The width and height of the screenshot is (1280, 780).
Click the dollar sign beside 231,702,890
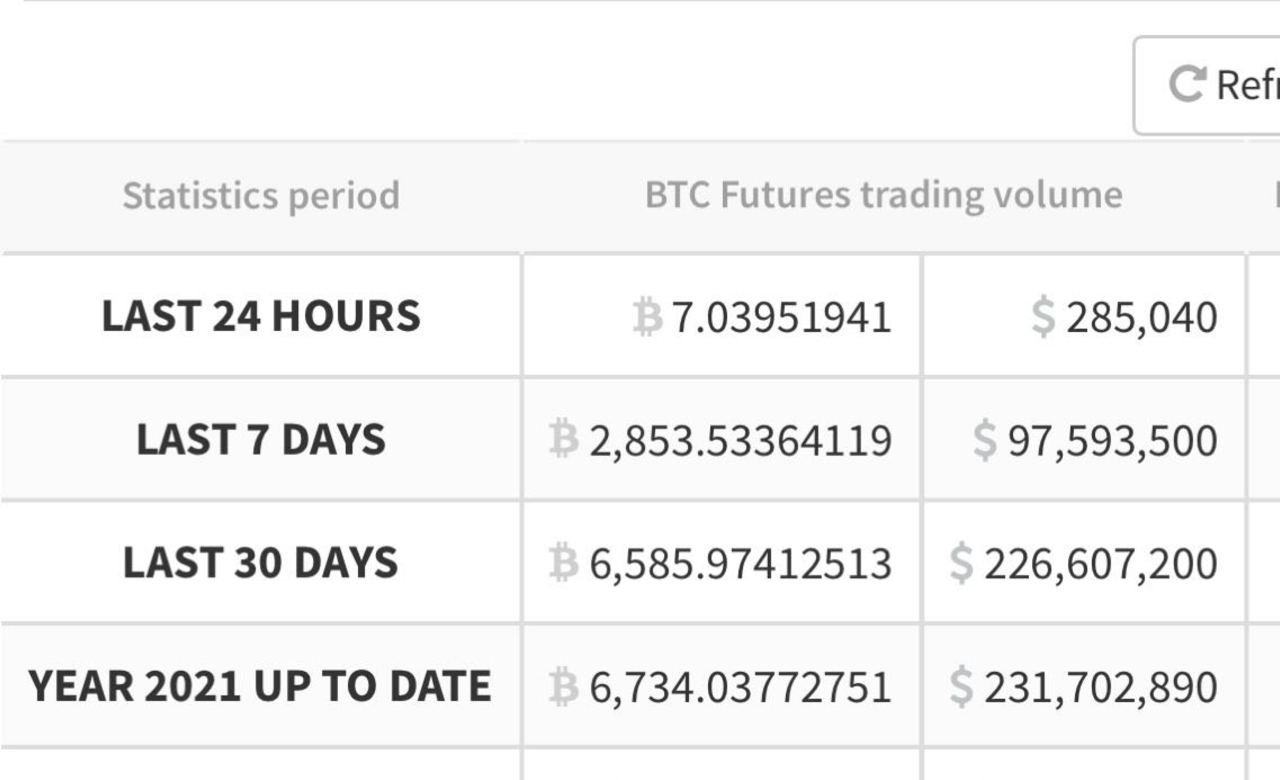pos(961,687)
